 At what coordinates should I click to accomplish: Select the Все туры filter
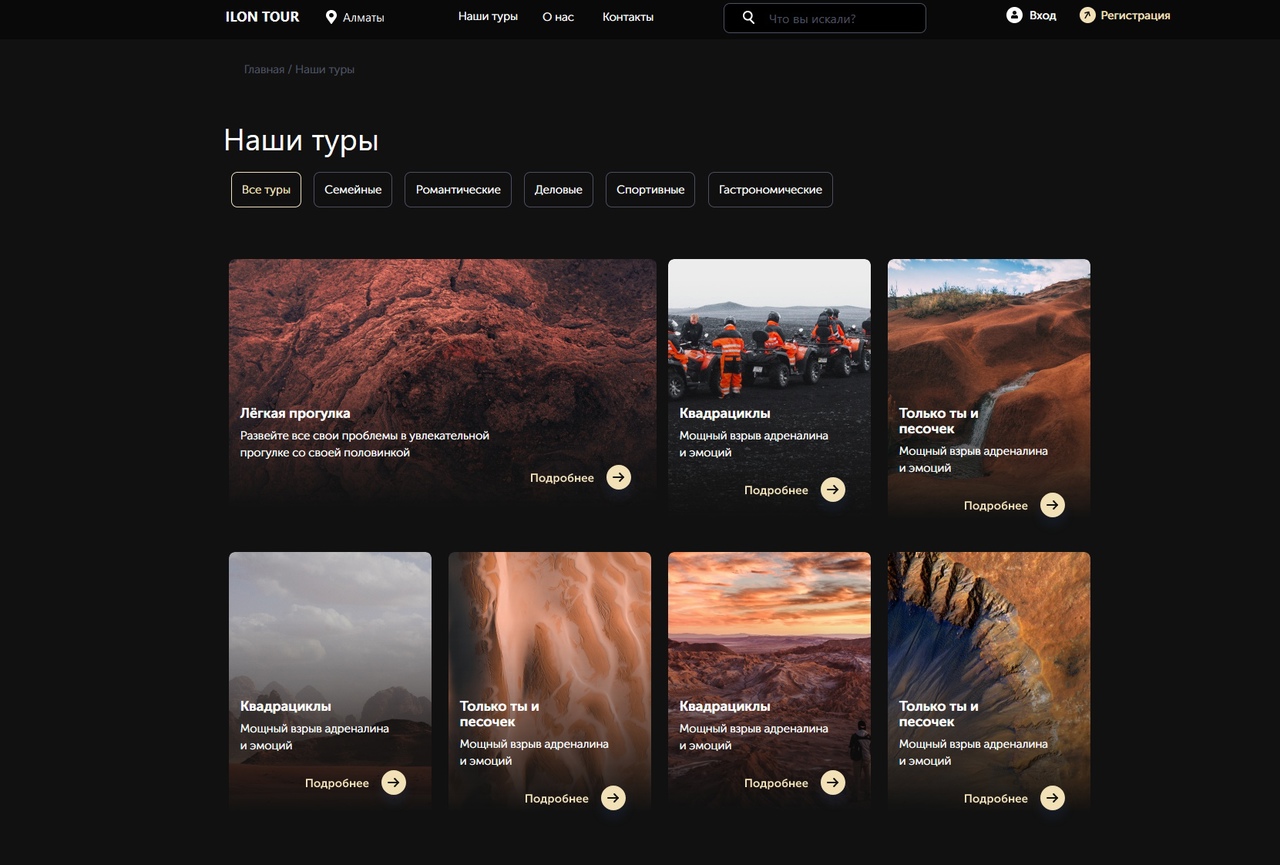click(266, 189)
